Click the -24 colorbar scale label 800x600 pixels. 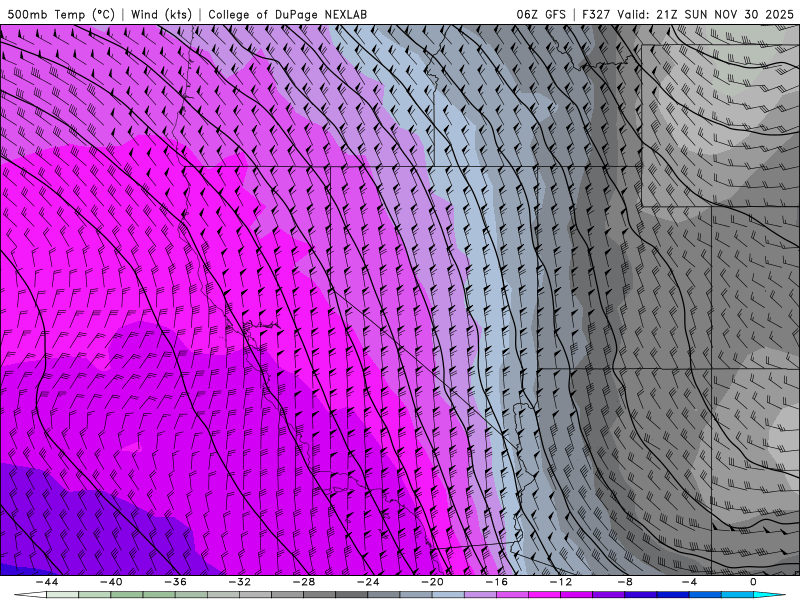pos(368,582)
